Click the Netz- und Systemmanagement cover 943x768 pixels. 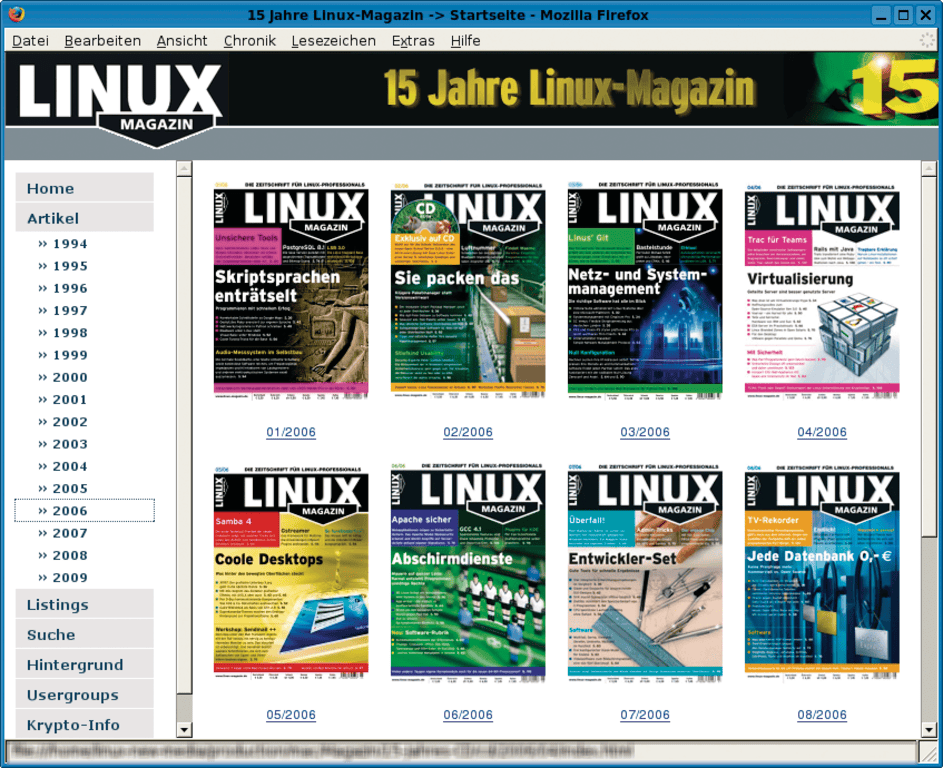click(x=645, y=290)
